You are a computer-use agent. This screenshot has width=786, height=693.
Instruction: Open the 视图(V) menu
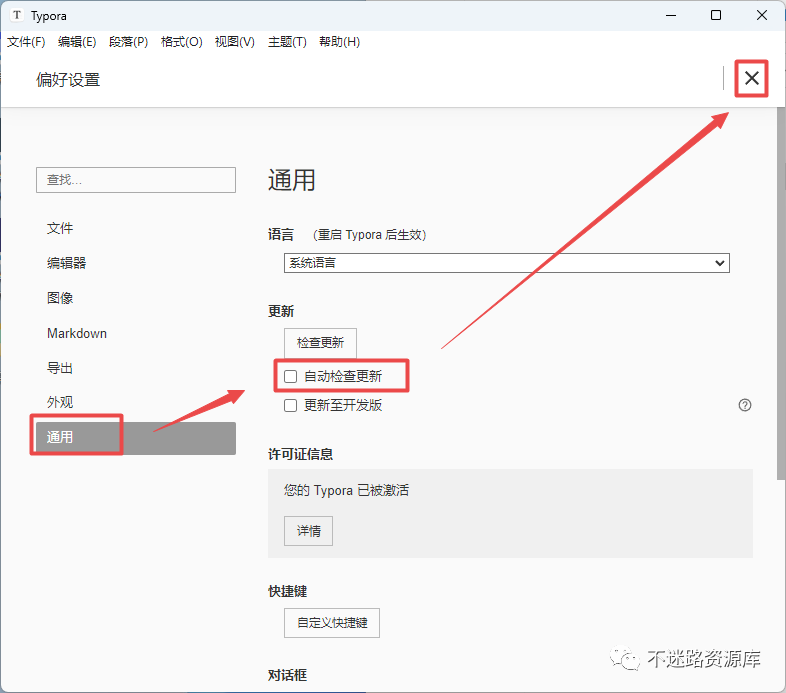[235, 42]
